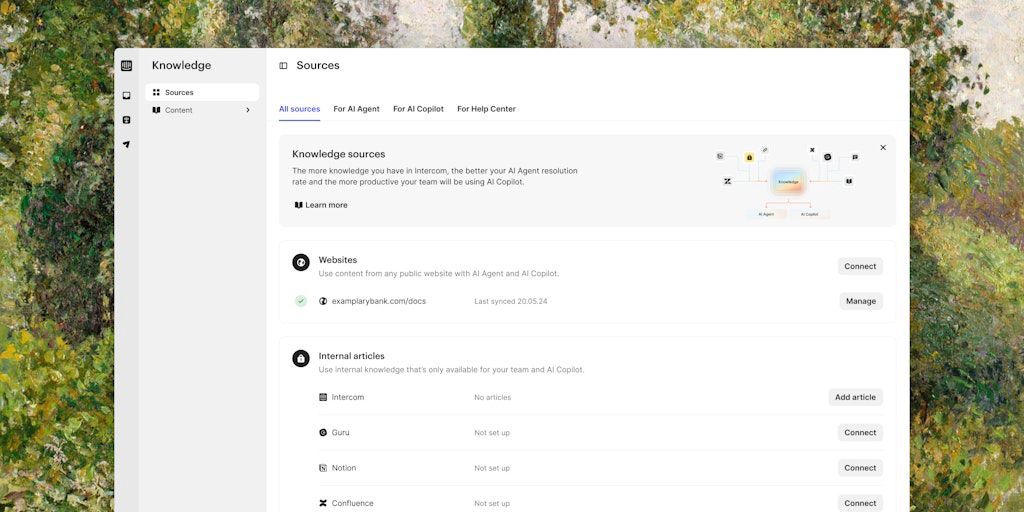Image resolution: width=1024 pixels, height=512 pixels.
Task: Open the Inbox icon in sidebar
Action: [x=126, y=96]
